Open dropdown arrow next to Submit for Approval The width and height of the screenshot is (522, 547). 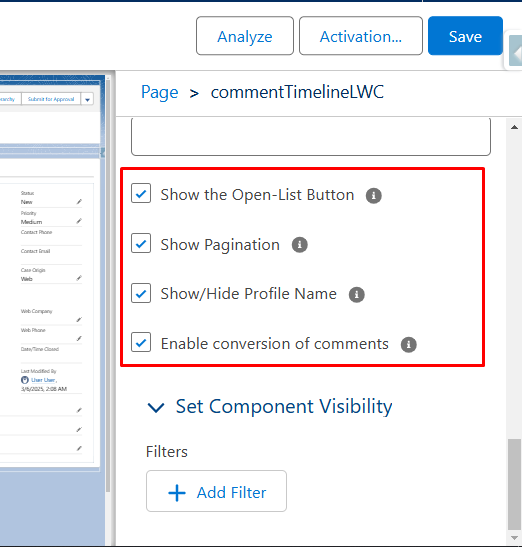[87, 99]
